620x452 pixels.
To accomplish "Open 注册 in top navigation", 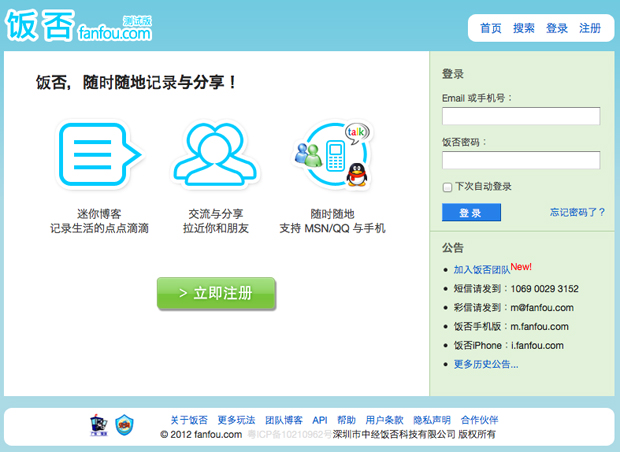I will 590,28.
